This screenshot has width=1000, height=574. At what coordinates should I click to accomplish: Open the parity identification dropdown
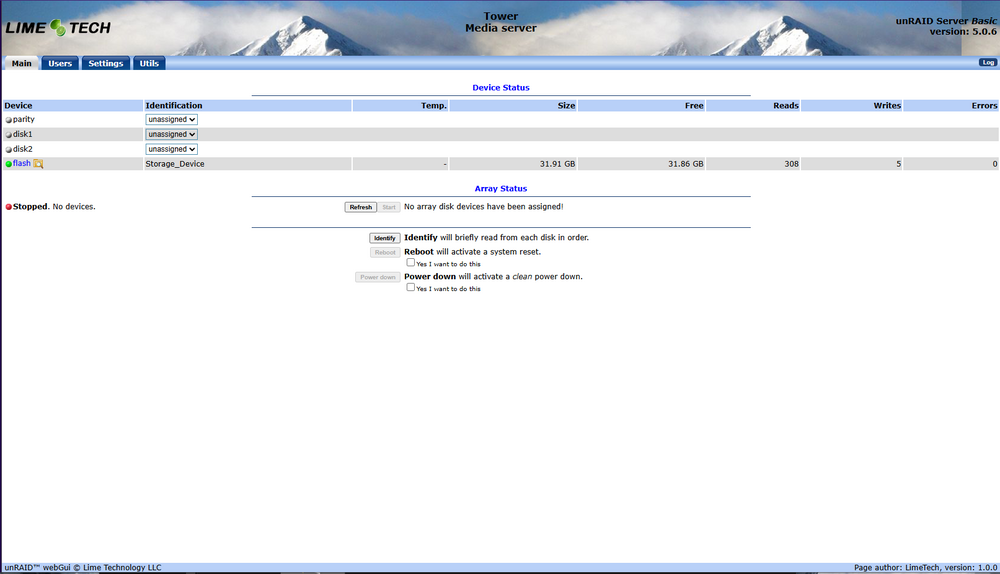coord(172,119)
